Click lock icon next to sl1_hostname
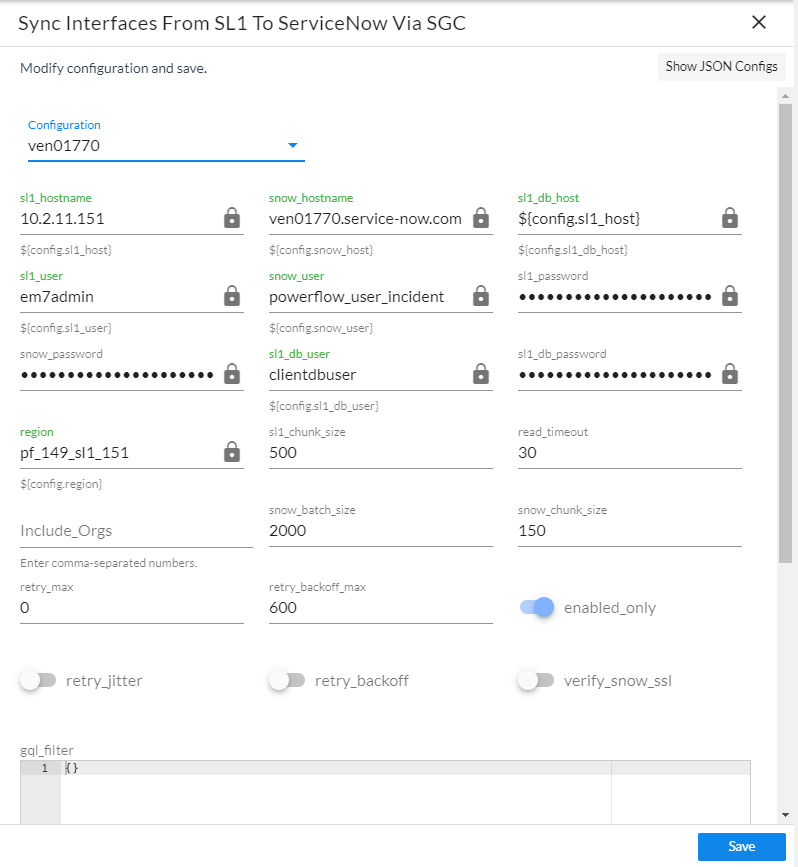Viewport: 798px width, 867px height. tap(232, 218)
